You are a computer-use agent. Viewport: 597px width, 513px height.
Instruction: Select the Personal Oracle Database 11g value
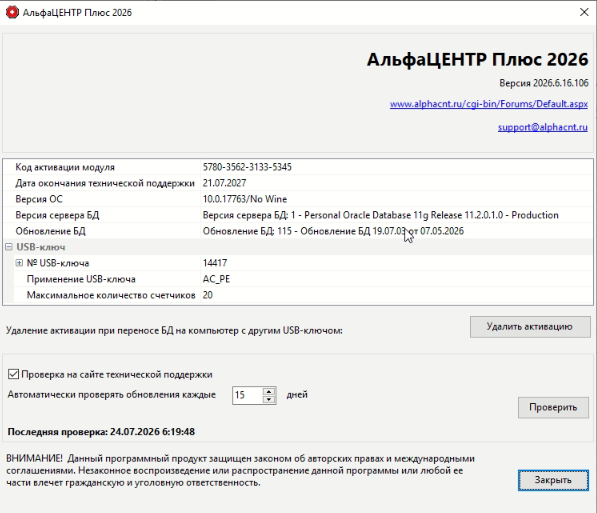tap(380, 215)
